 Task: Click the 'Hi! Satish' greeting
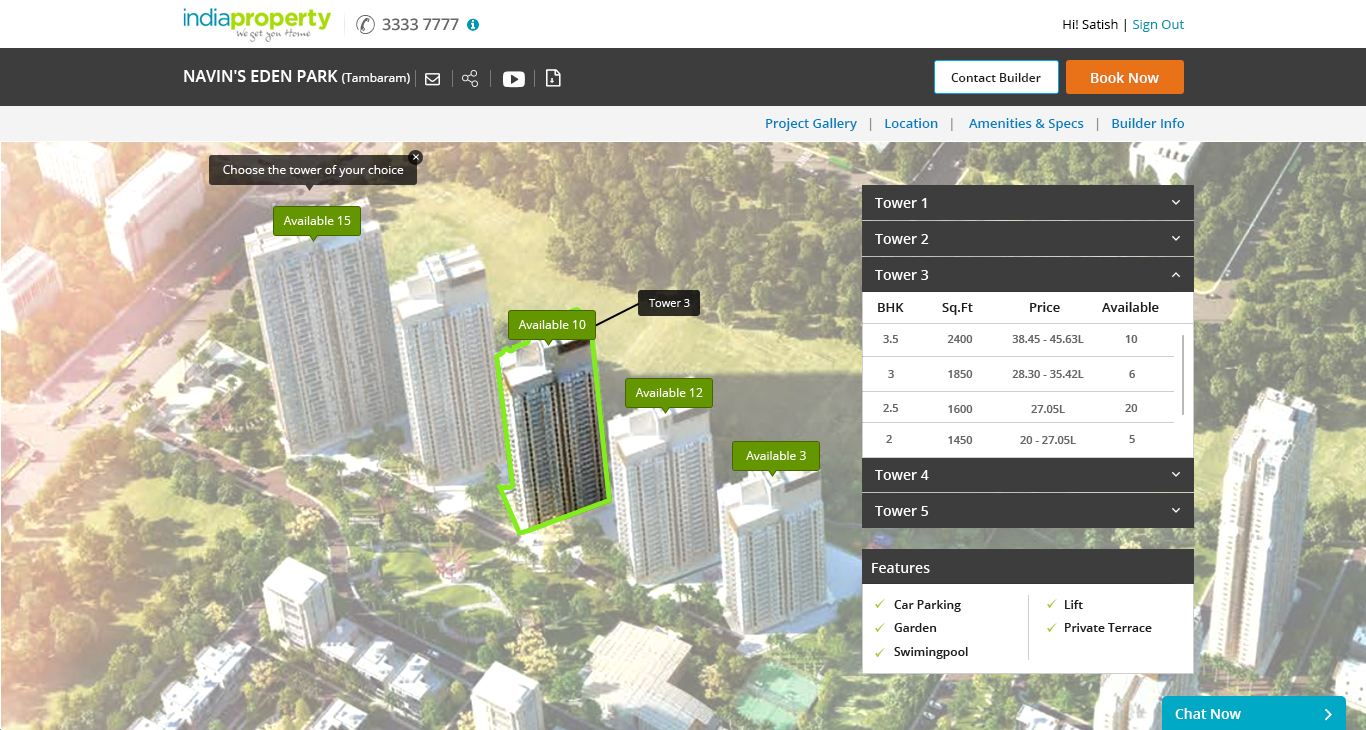pyautogui.click(x=1090, y=24)
